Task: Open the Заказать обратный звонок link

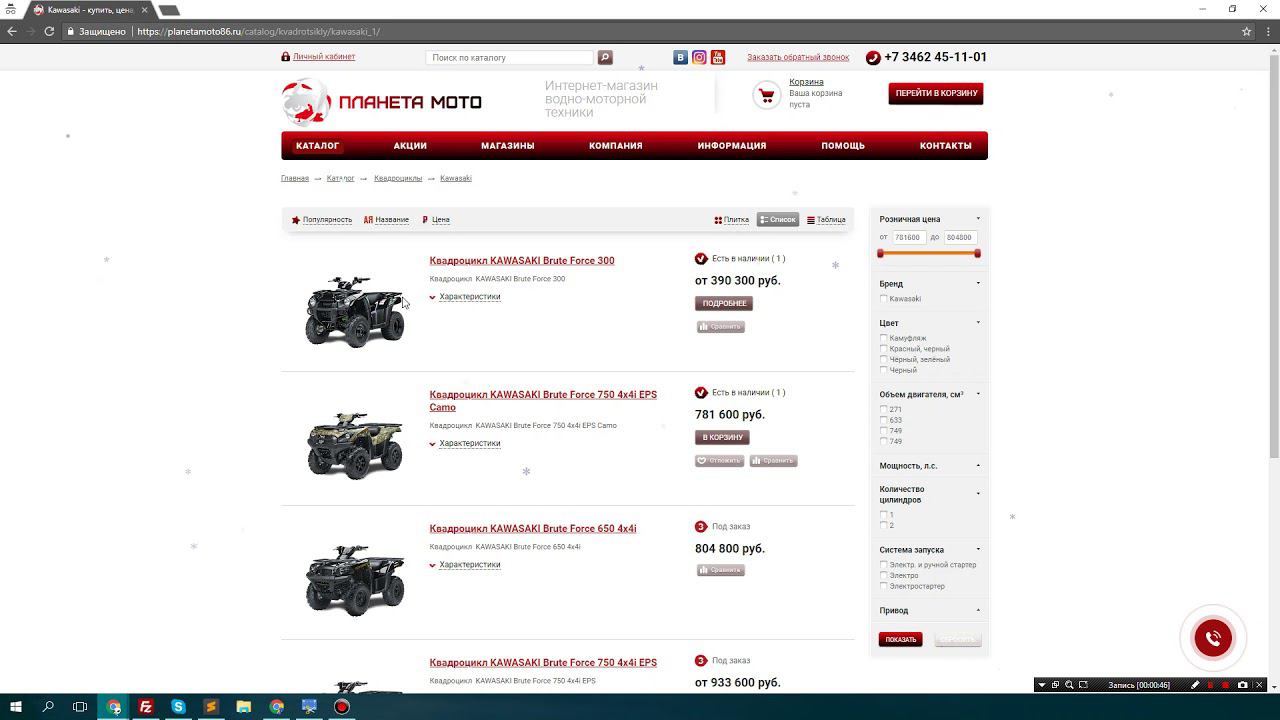Action: pos(798,58)
